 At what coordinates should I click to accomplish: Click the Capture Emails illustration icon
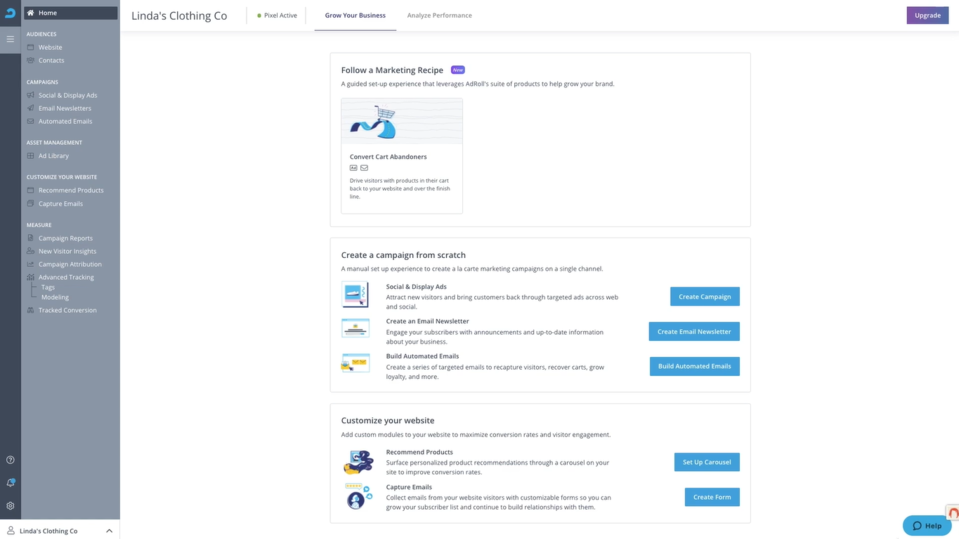point(358,496)
